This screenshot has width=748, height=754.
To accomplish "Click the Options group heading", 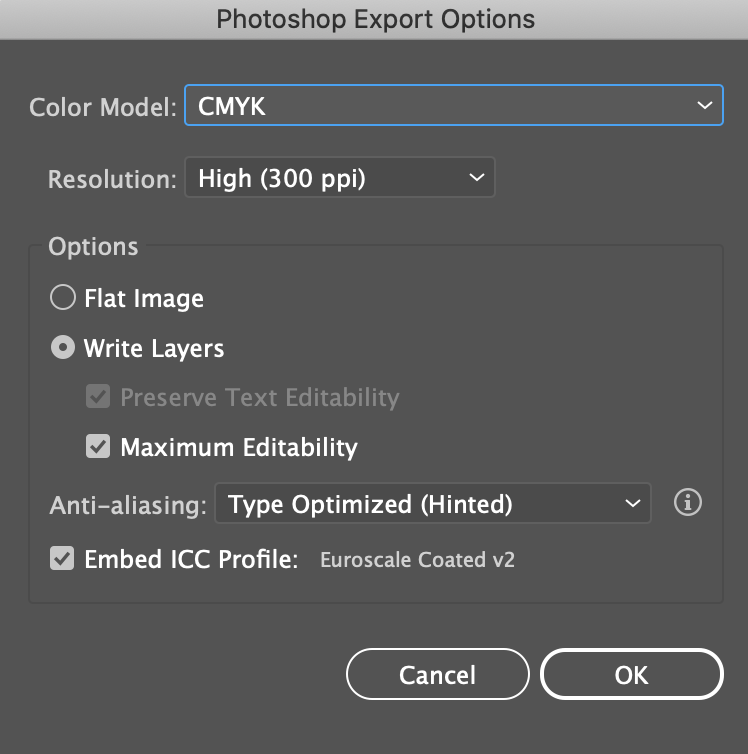I will (x=93, y=247).
